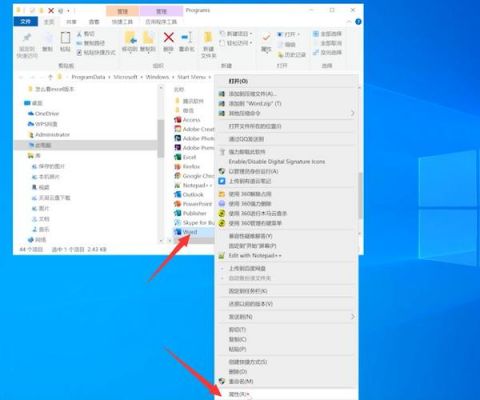This screenshot has height=400, width=480.
Task: Open the Shortcut Tools ribbon tab
Action: [x=122, y=22]
